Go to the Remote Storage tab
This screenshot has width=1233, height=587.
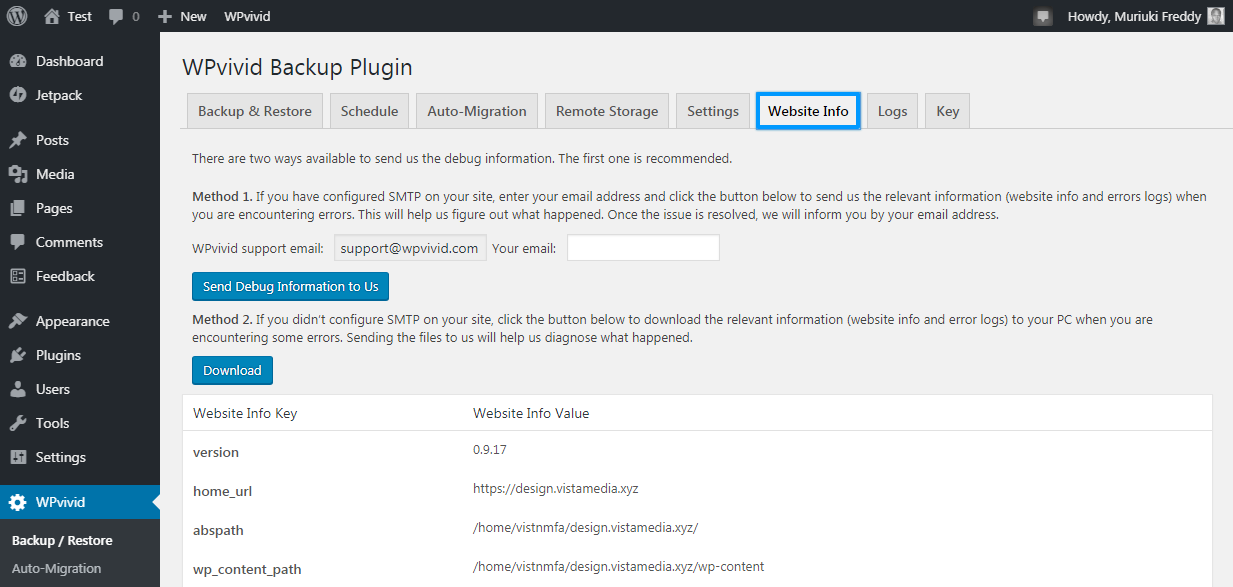[607, 111]
